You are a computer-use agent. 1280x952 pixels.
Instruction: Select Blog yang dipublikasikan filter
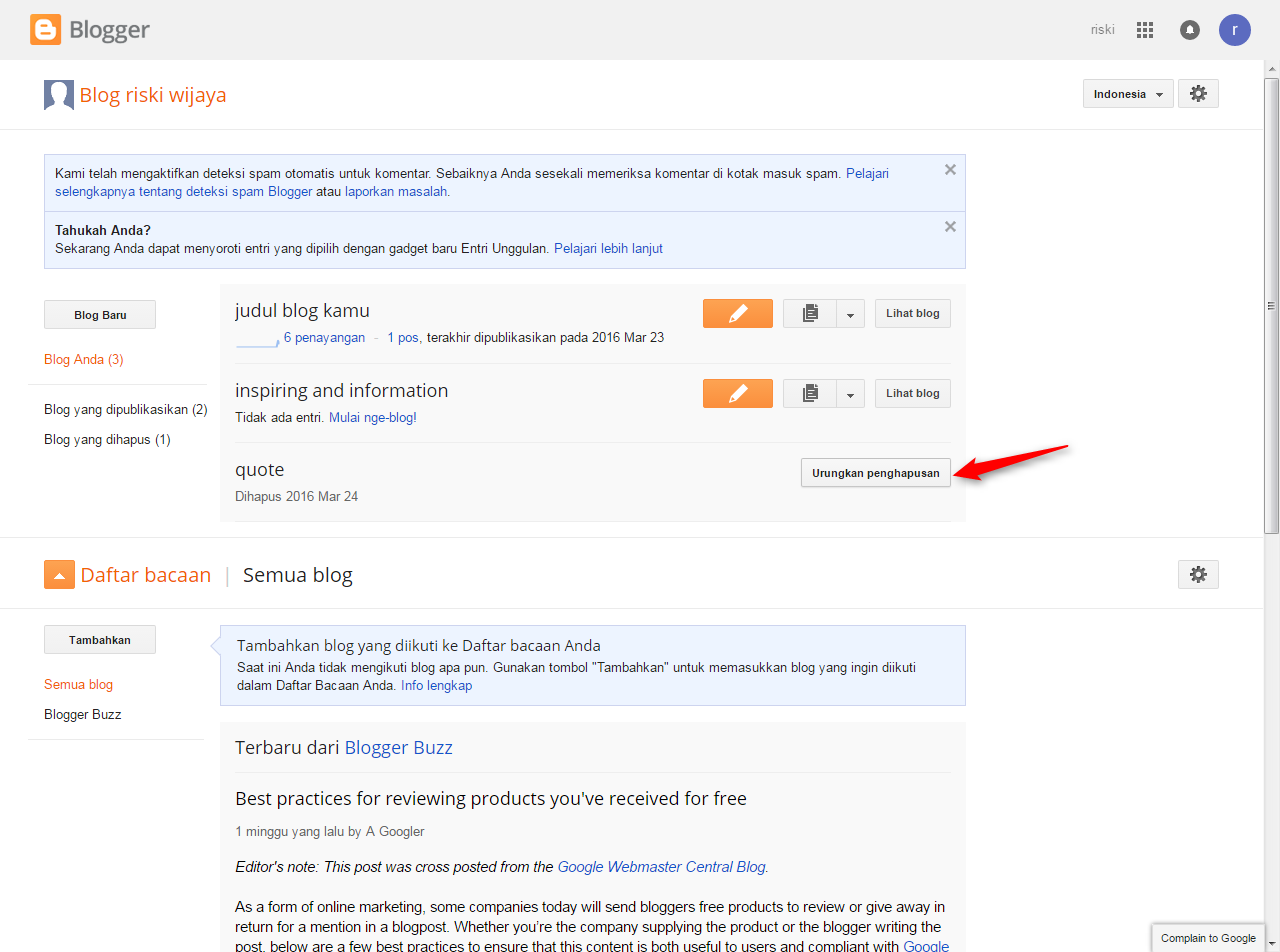point(126,409)
